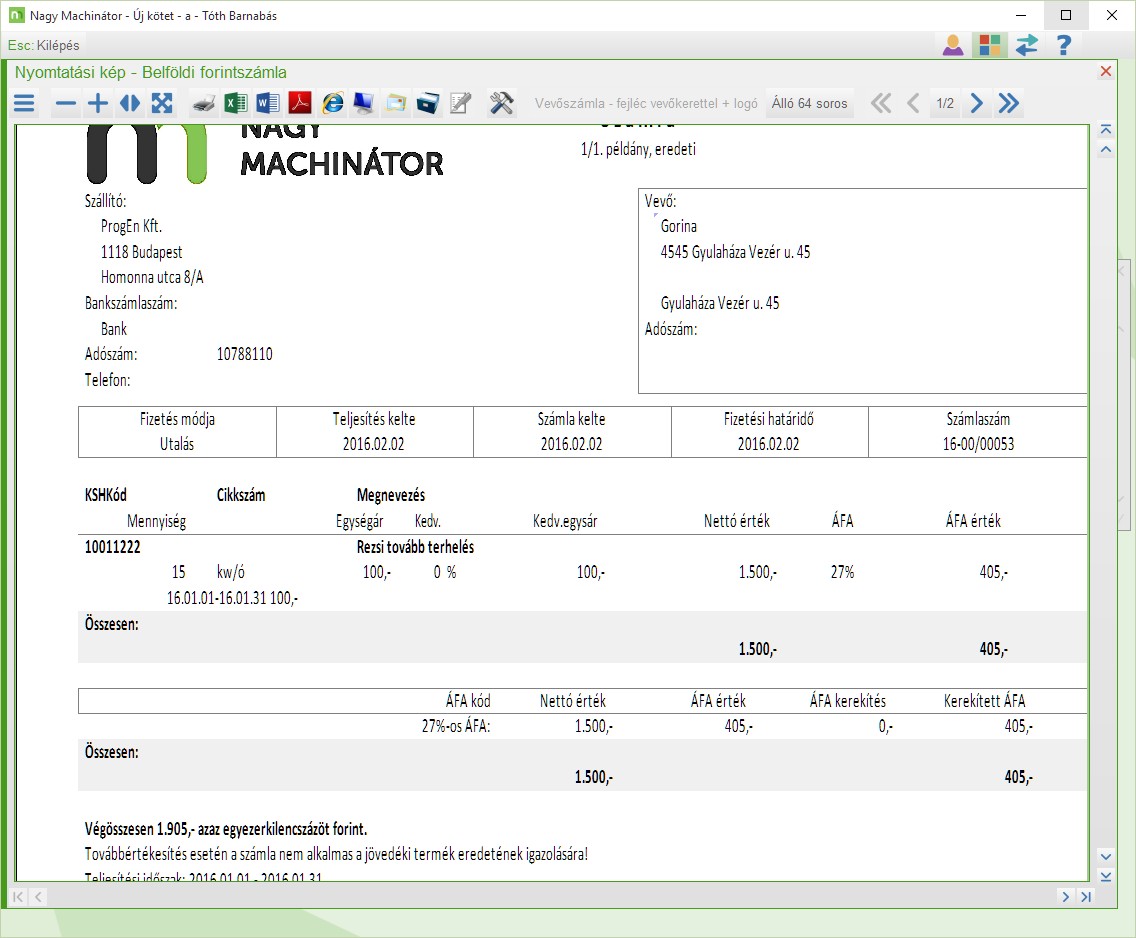Export the invoice to Word
The height and width of the screenshot is (938, 1136).
pyautogui.click(x=268, y=103)
